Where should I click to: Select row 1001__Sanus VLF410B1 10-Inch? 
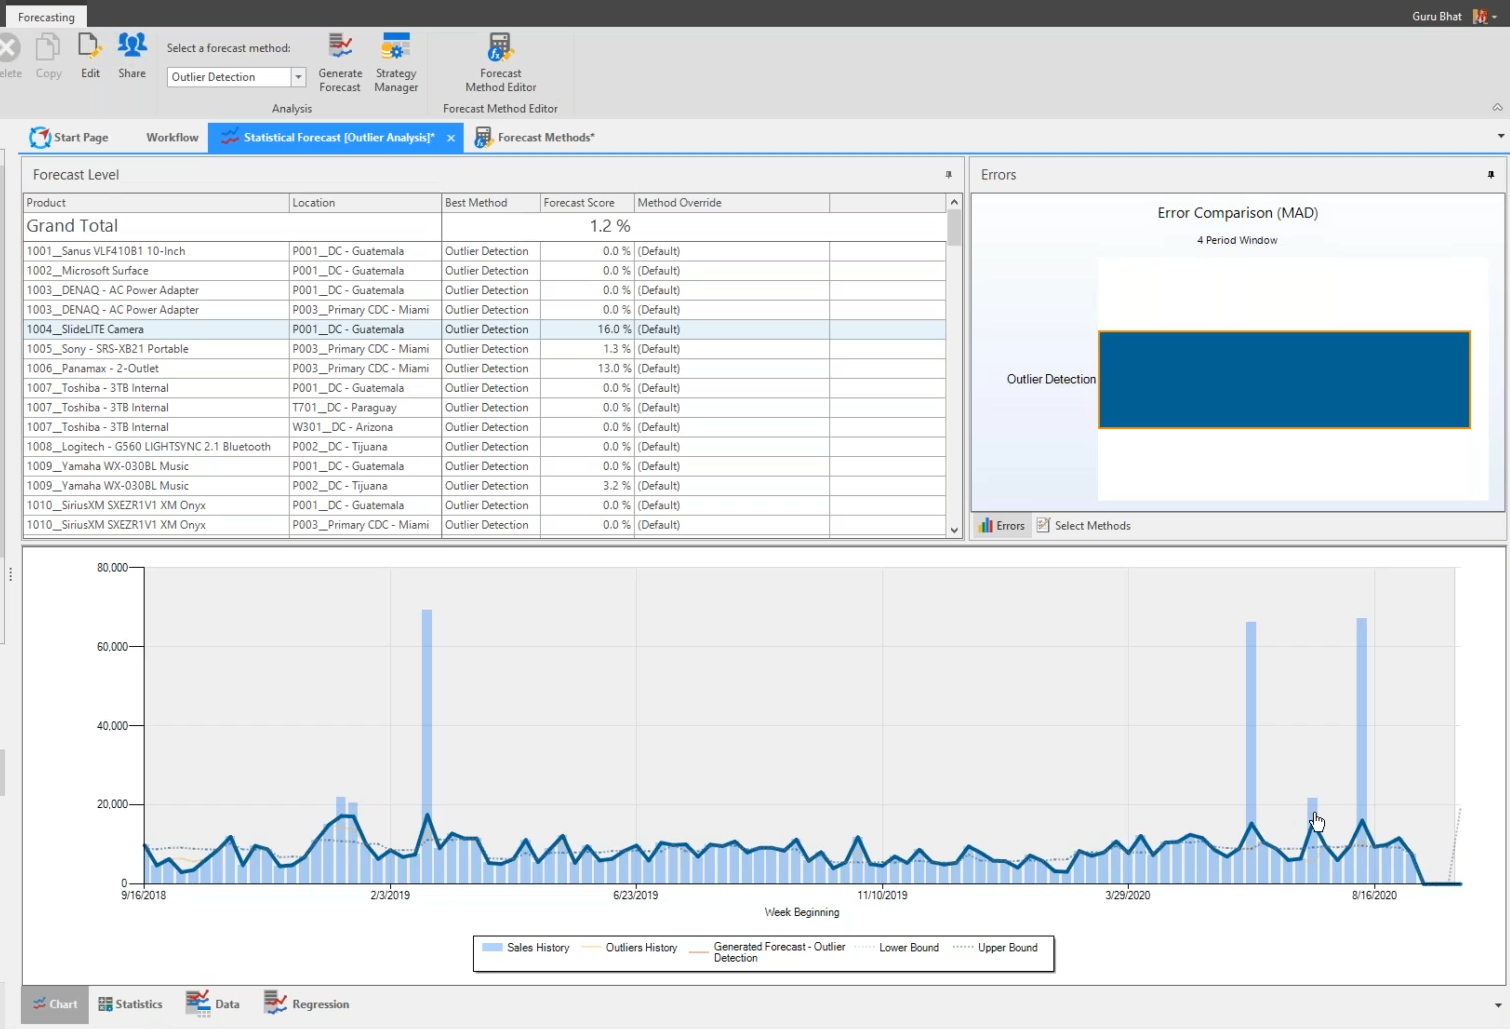(x=485, y=251)
